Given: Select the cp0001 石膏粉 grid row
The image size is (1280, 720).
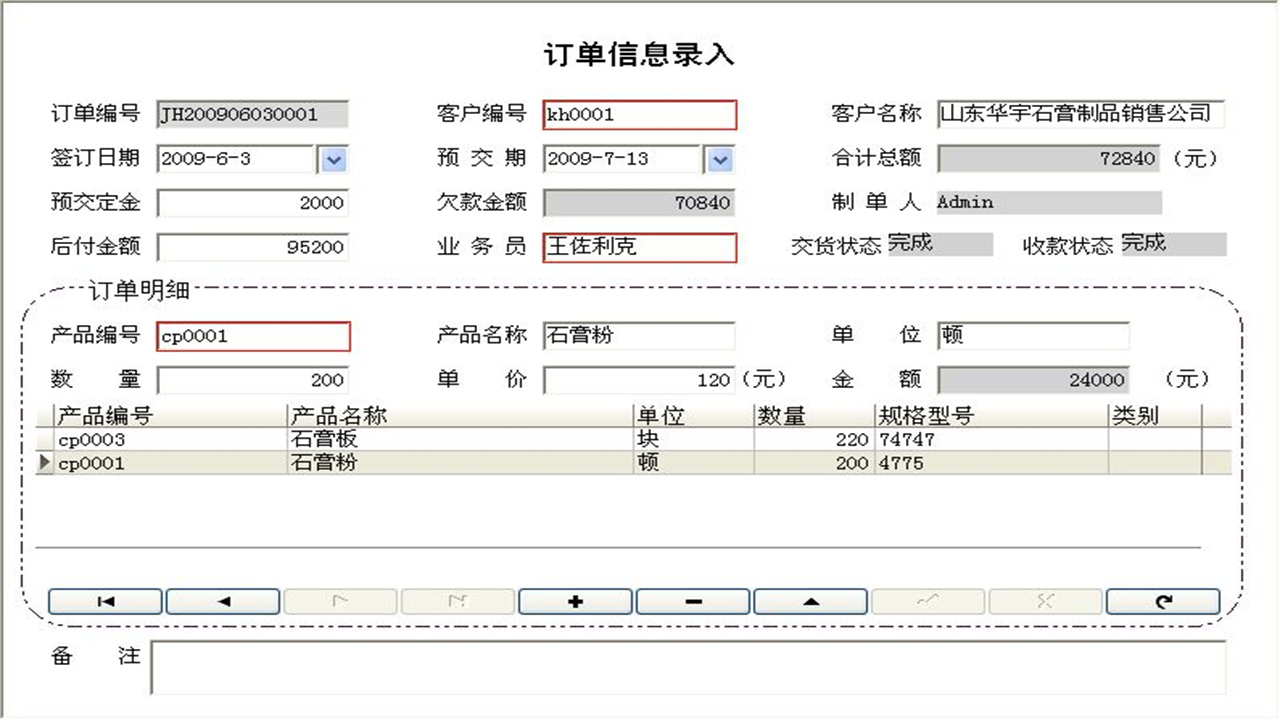Looking at the screenshot, I should point(400,462).
